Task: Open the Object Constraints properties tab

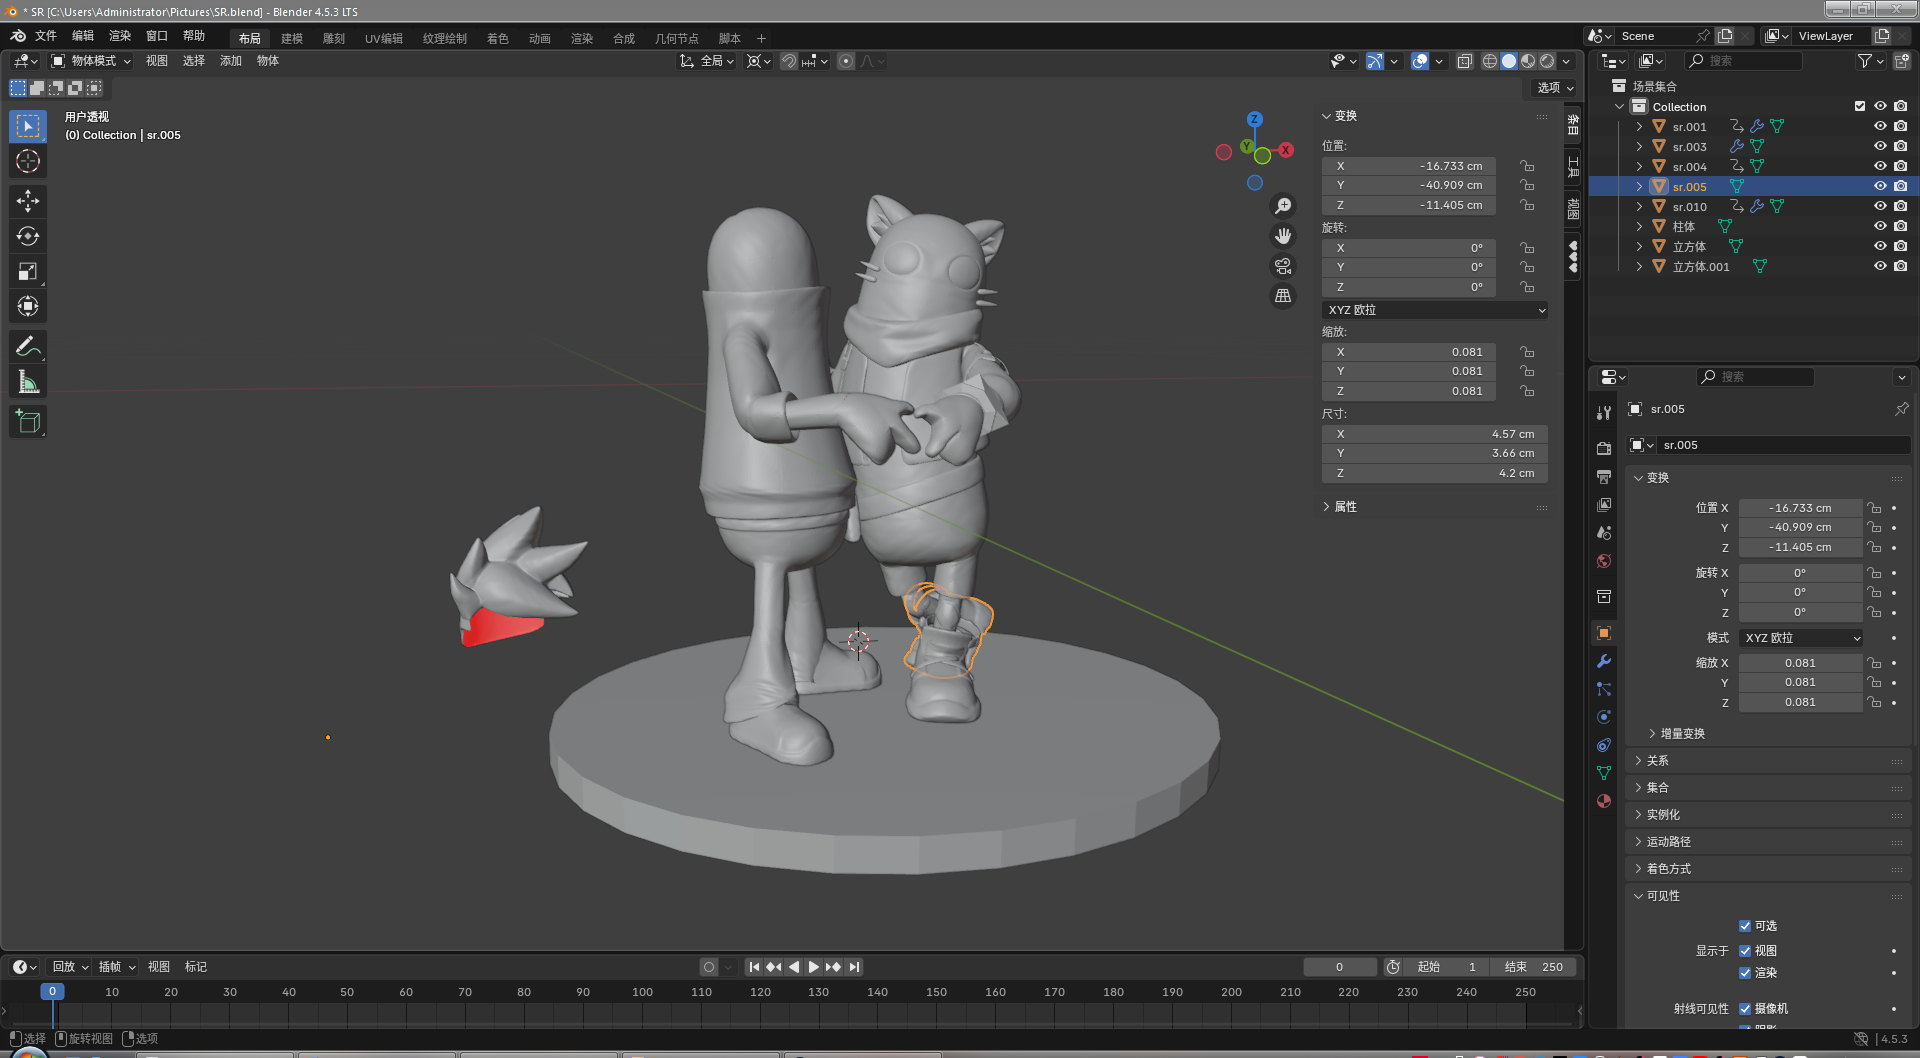Action: click(x=1604, y=745)
